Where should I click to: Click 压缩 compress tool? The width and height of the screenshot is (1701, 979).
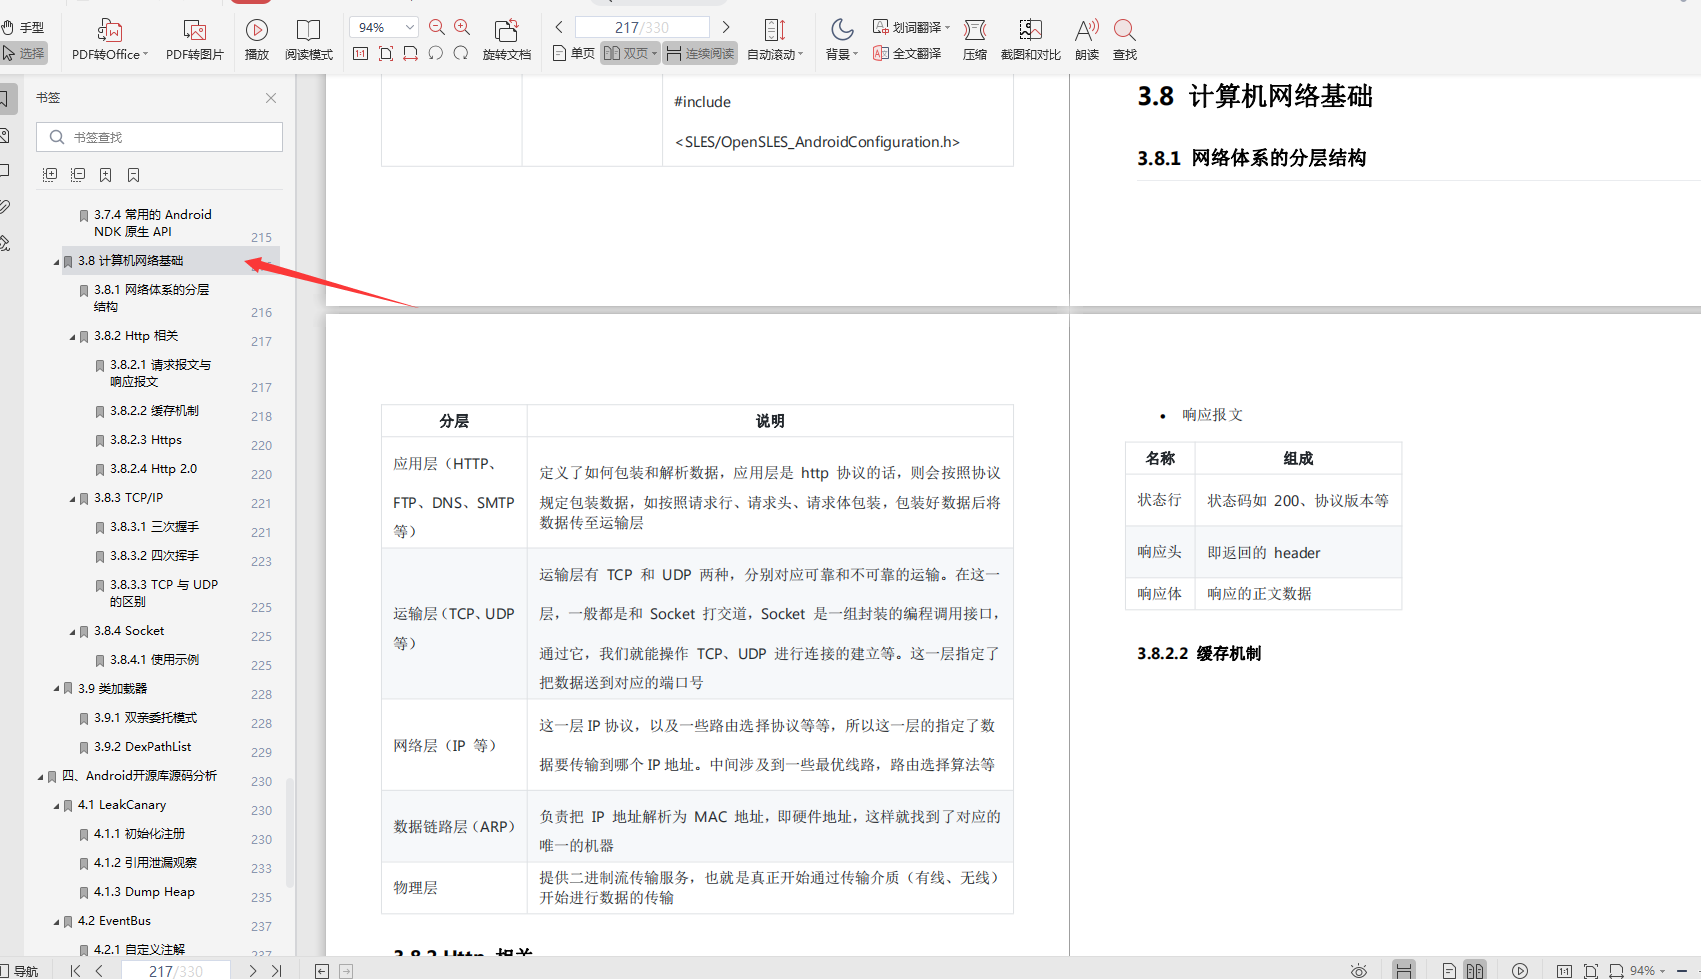click(x=975, y=40)
